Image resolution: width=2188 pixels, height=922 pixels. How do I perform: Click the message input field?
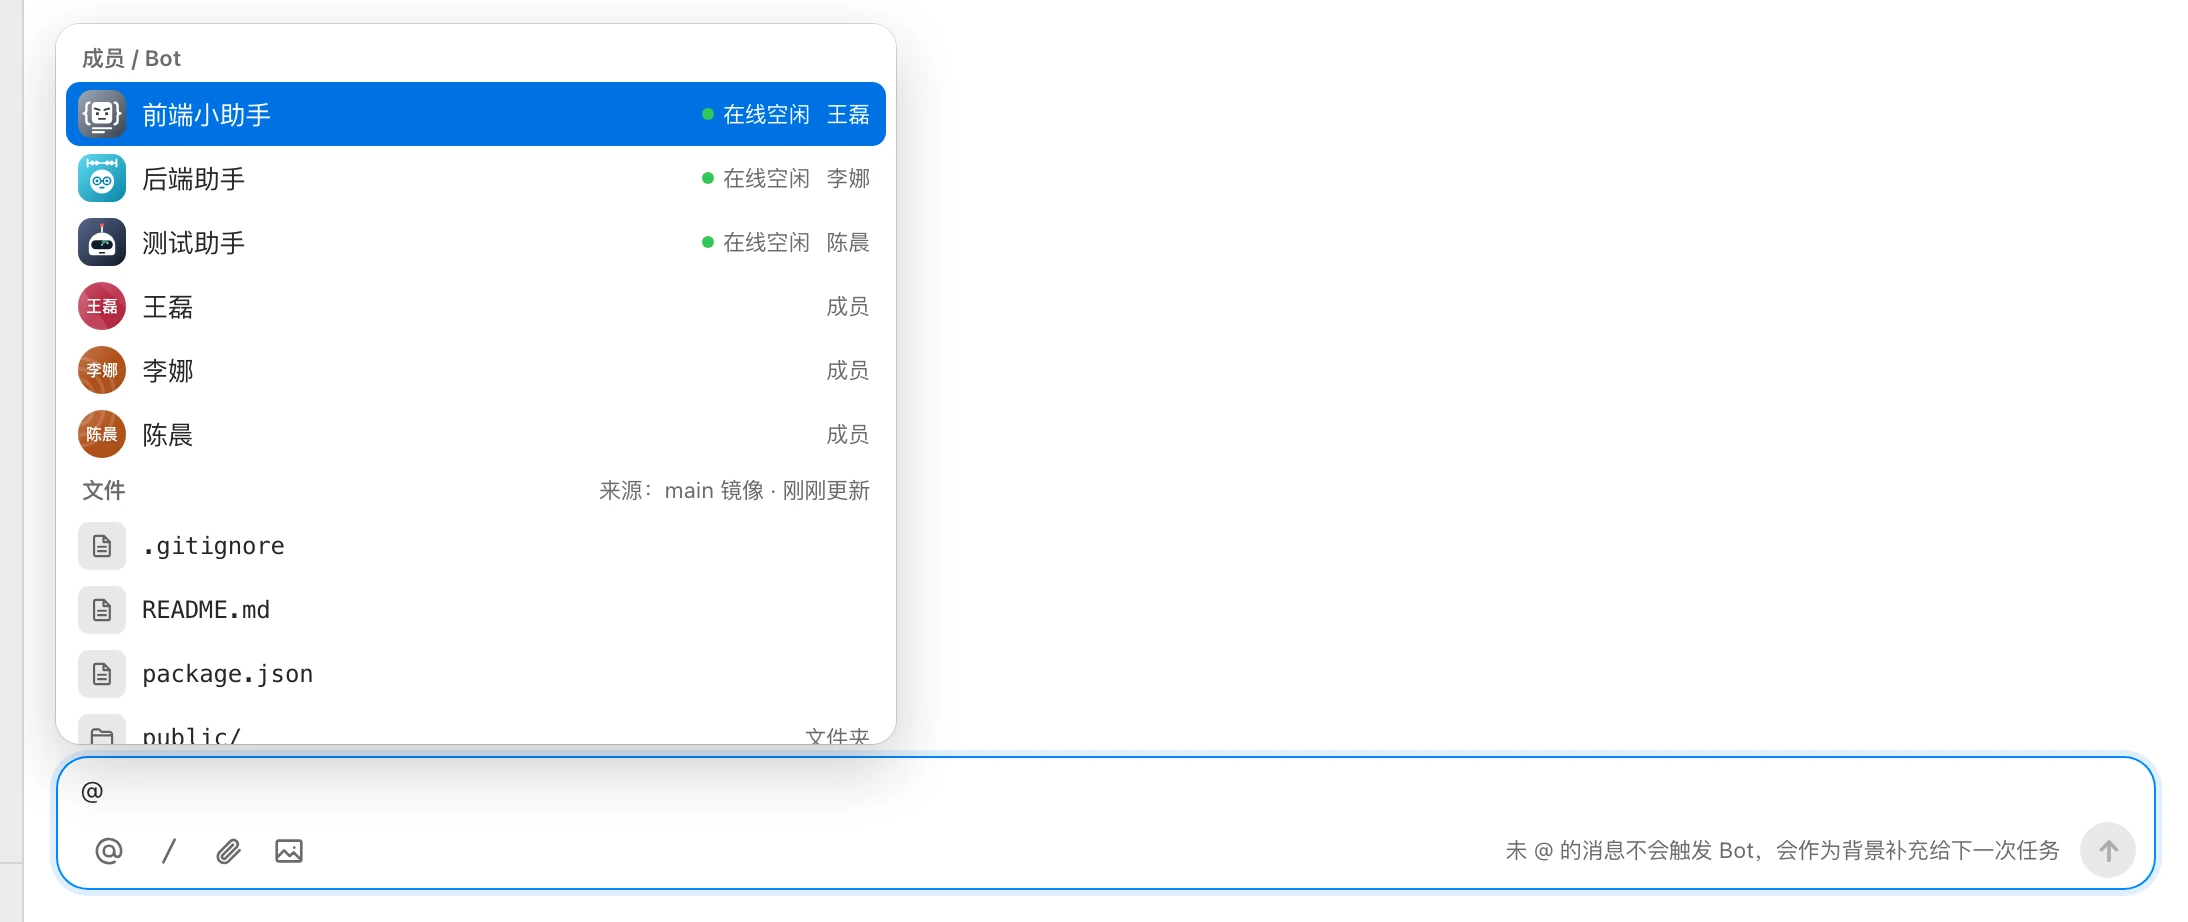tap(1105, 792)
